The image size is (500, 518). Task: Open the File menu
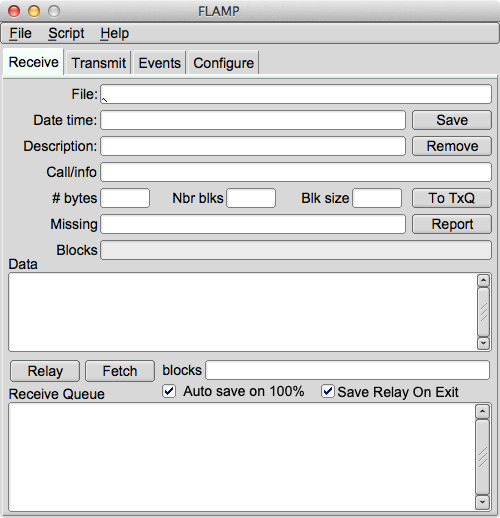click(20, 33)
